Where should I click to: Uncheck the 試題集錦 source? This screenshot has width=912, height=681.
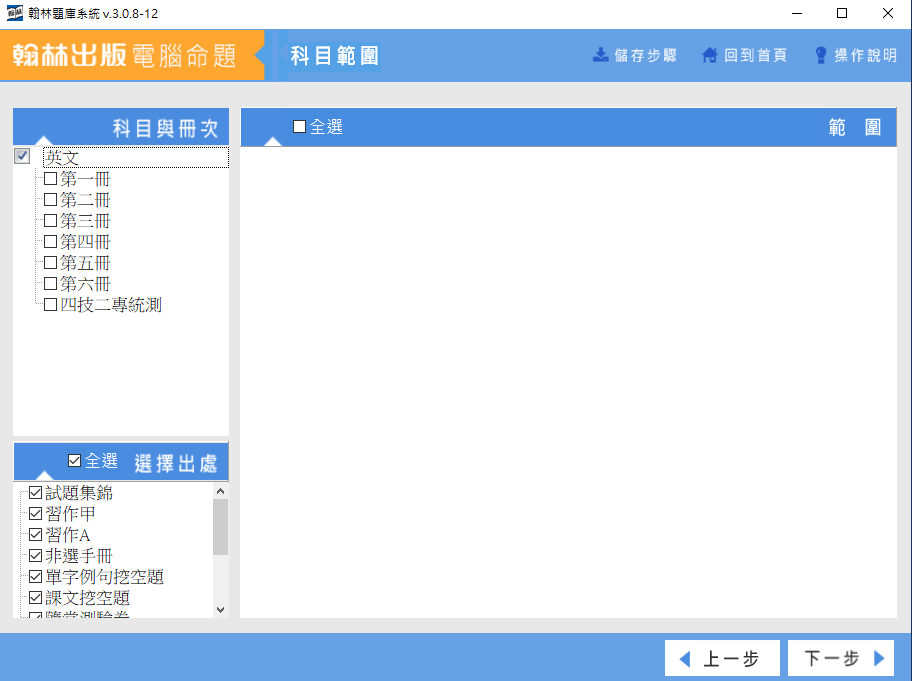coord(36,493)
